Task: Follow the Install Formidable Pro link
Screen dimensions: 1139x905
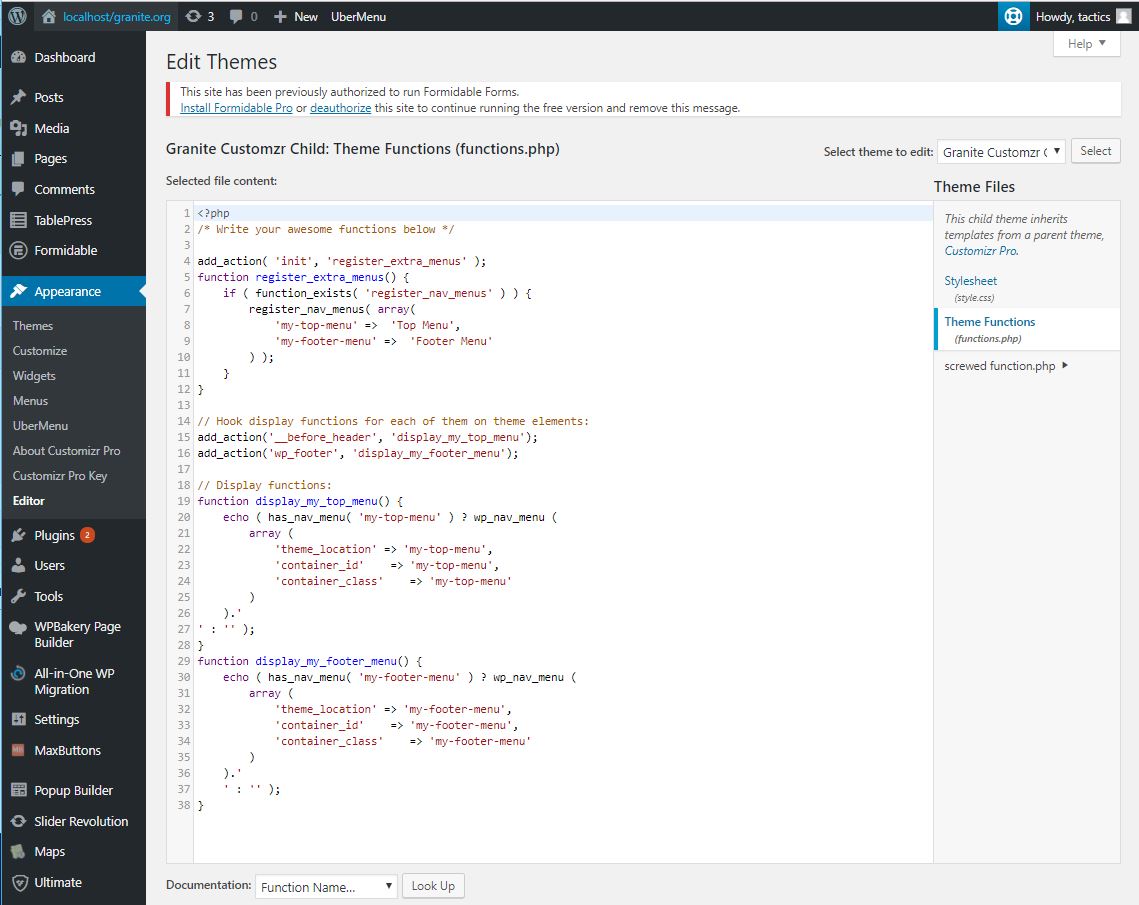Action: (x=236, y=108)
